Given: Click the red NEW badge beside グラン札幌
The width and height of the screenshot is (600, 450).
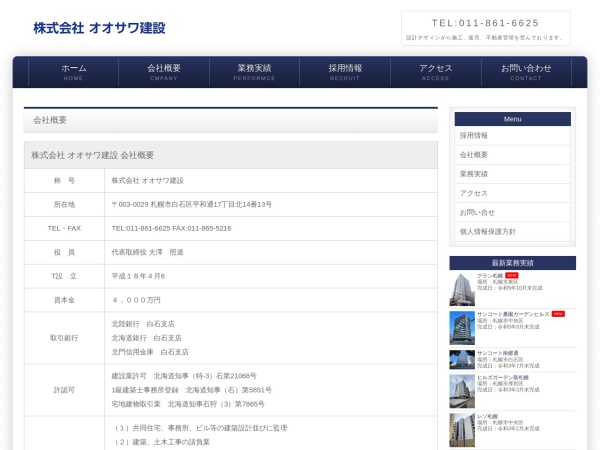Looking at the screenshot, I should [x=512, y=276].
